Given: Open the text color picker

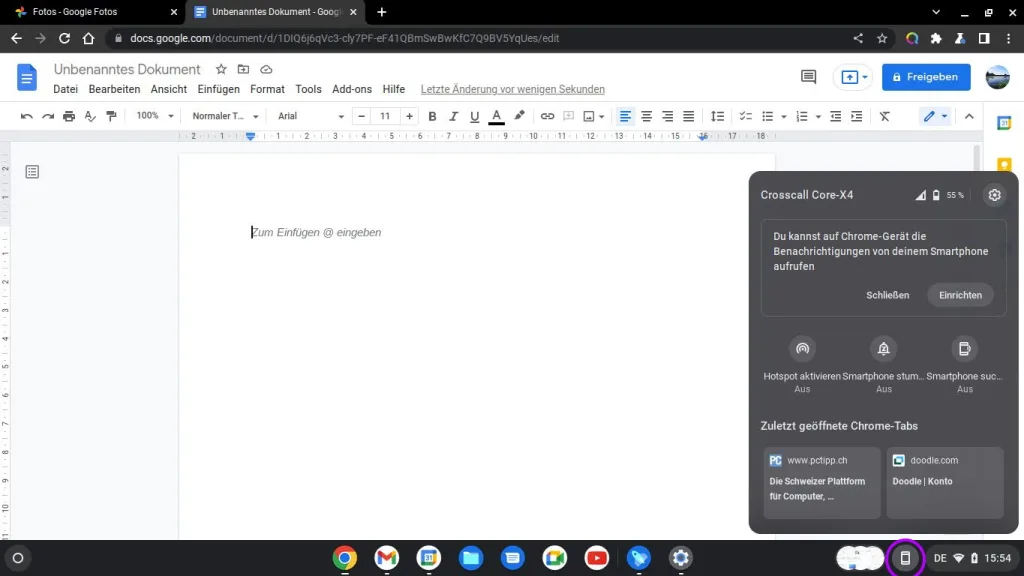Looking at the screenshot, I should click(x=496, y=116).
